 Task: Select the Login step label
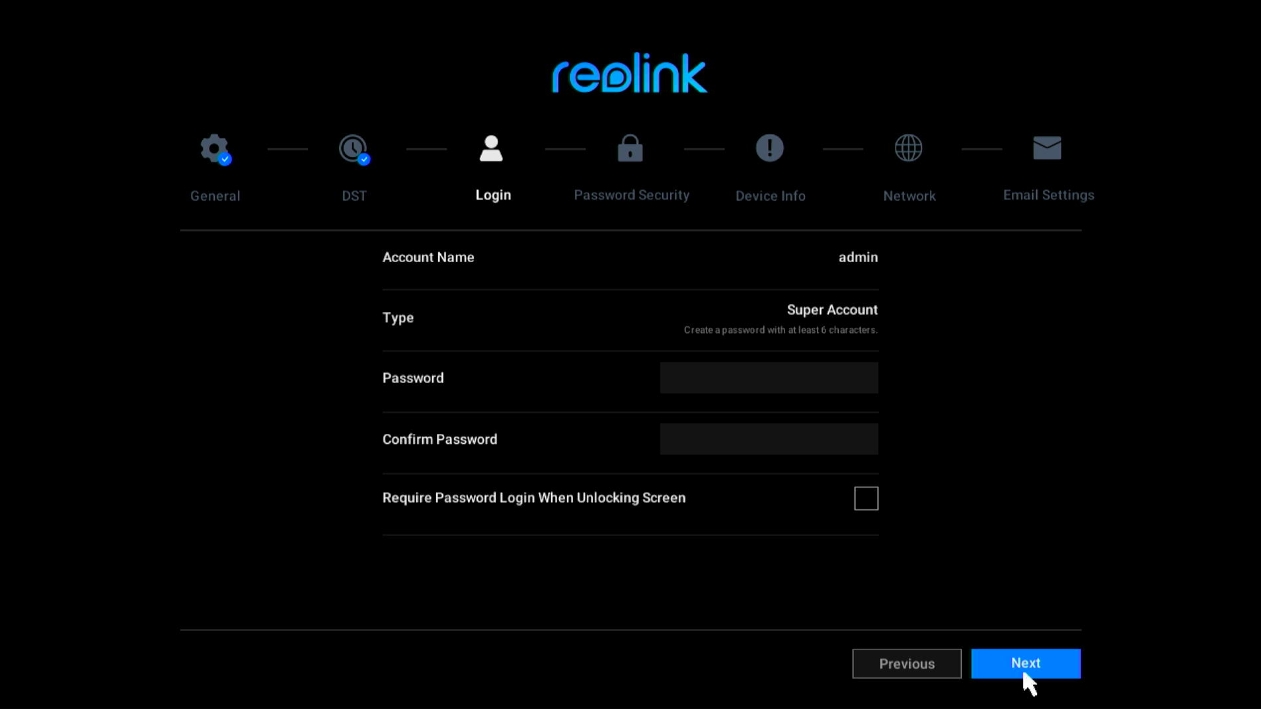point(493,195)
